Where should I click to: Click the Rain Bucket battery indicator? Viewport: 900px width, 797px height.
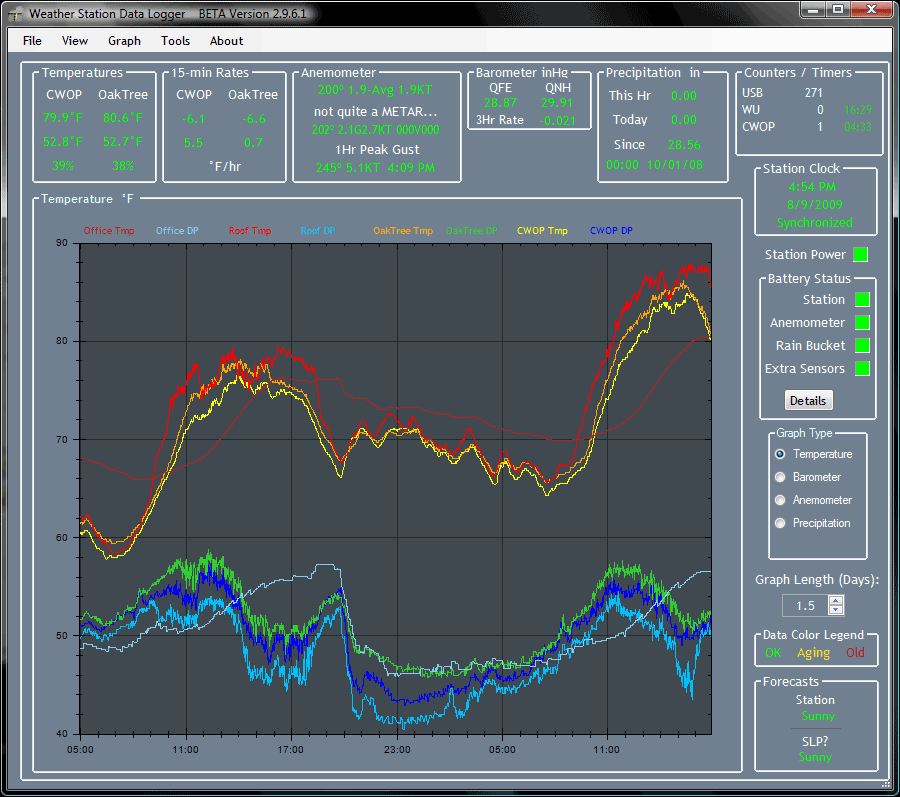pyautogui.click(x=862, y=345)
